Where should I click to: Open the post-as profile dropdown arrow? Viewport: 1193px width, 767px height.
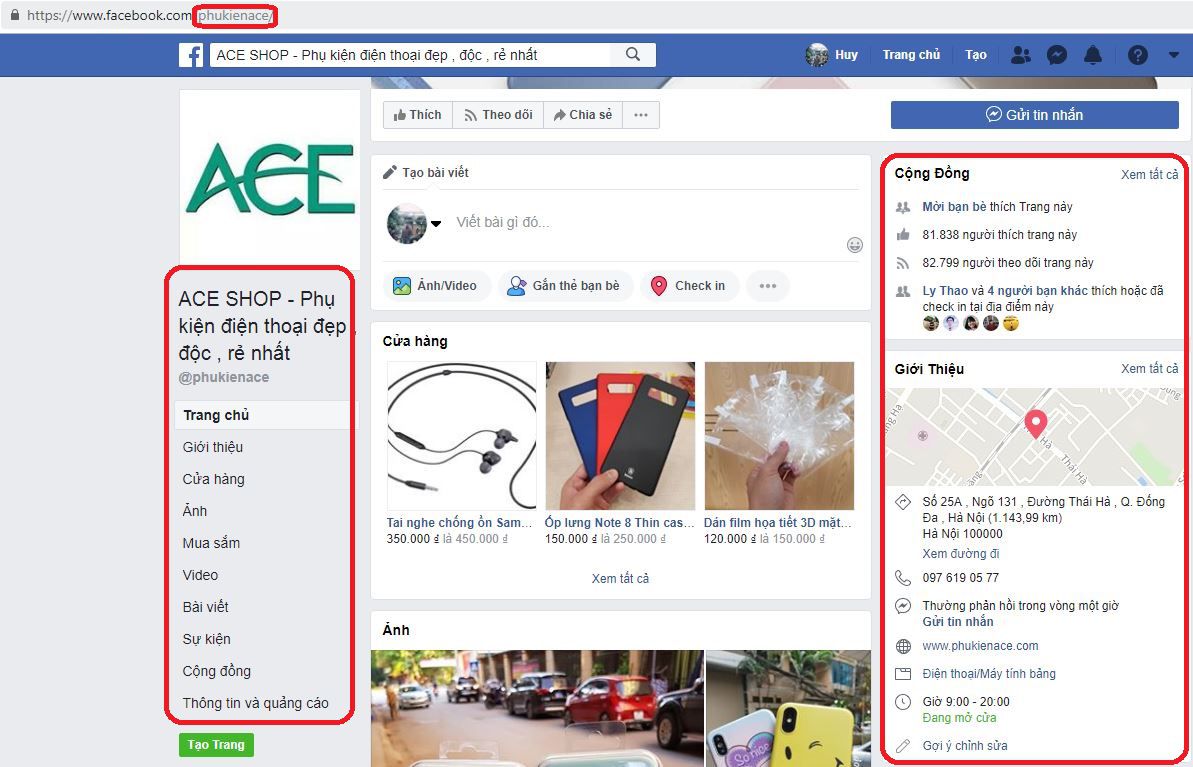pyautogui.click(x=436, y=224)
